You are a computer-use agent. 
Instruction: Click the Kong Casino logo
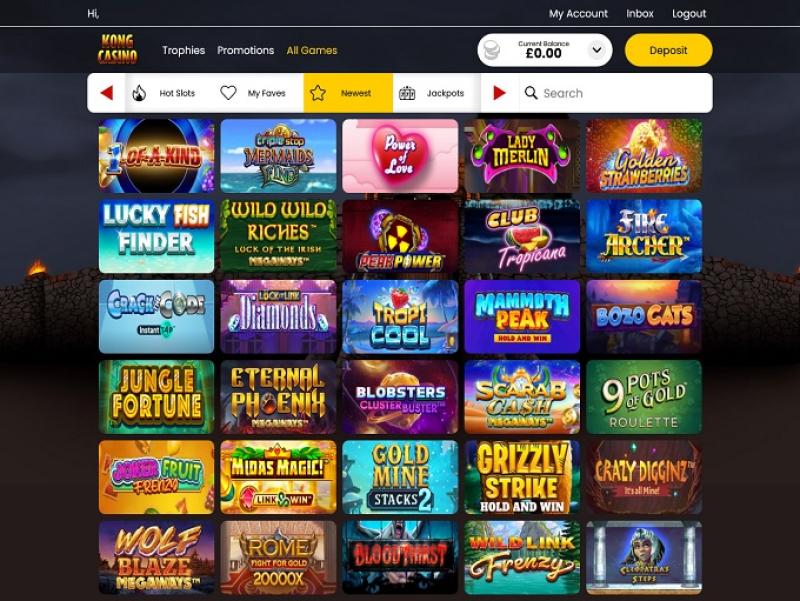click(117, 49)
